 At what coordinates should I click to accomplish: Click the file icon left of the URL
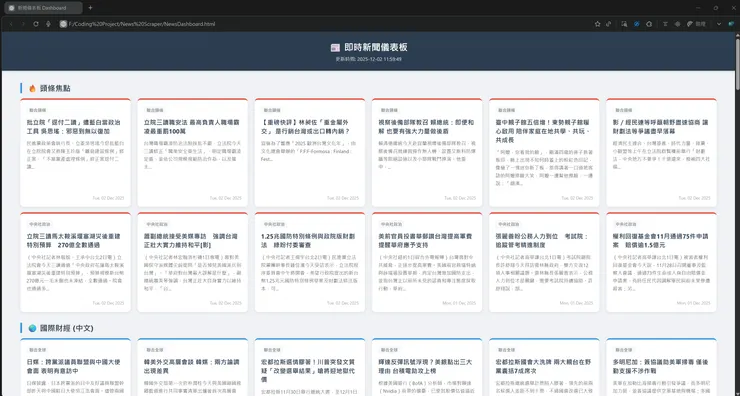(x=63, y=24)
